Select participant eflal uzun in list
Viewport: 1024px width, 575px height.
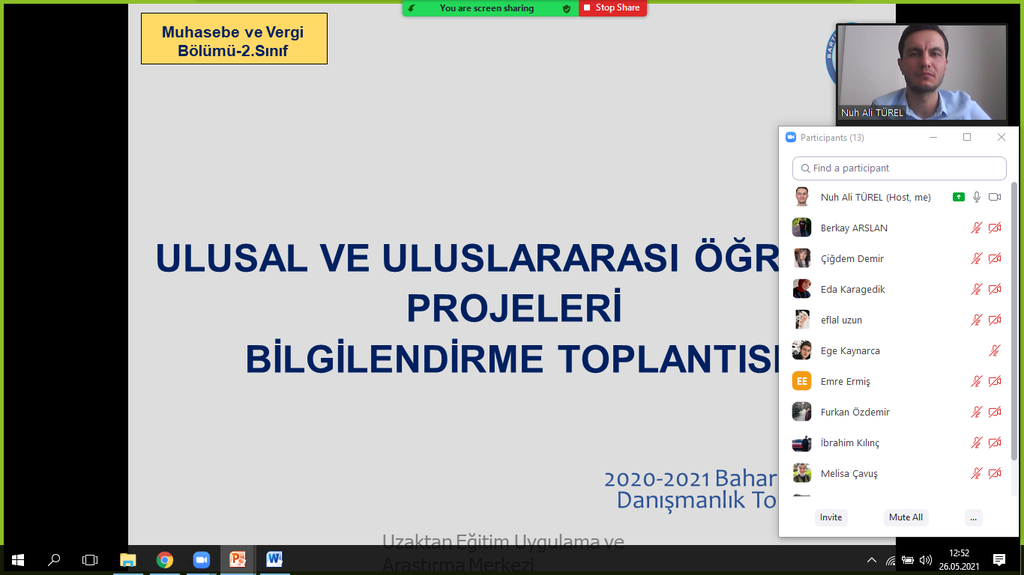click(895, 320)
